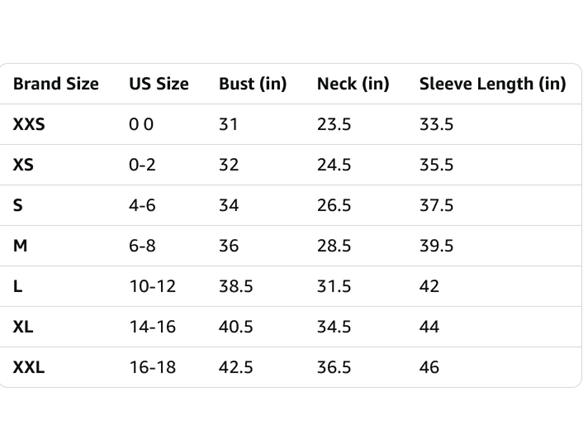Image resolution: width=588 pixels, height=441 pixels.
Task: Click the bust value 38.5
Action: coord(236,286)
